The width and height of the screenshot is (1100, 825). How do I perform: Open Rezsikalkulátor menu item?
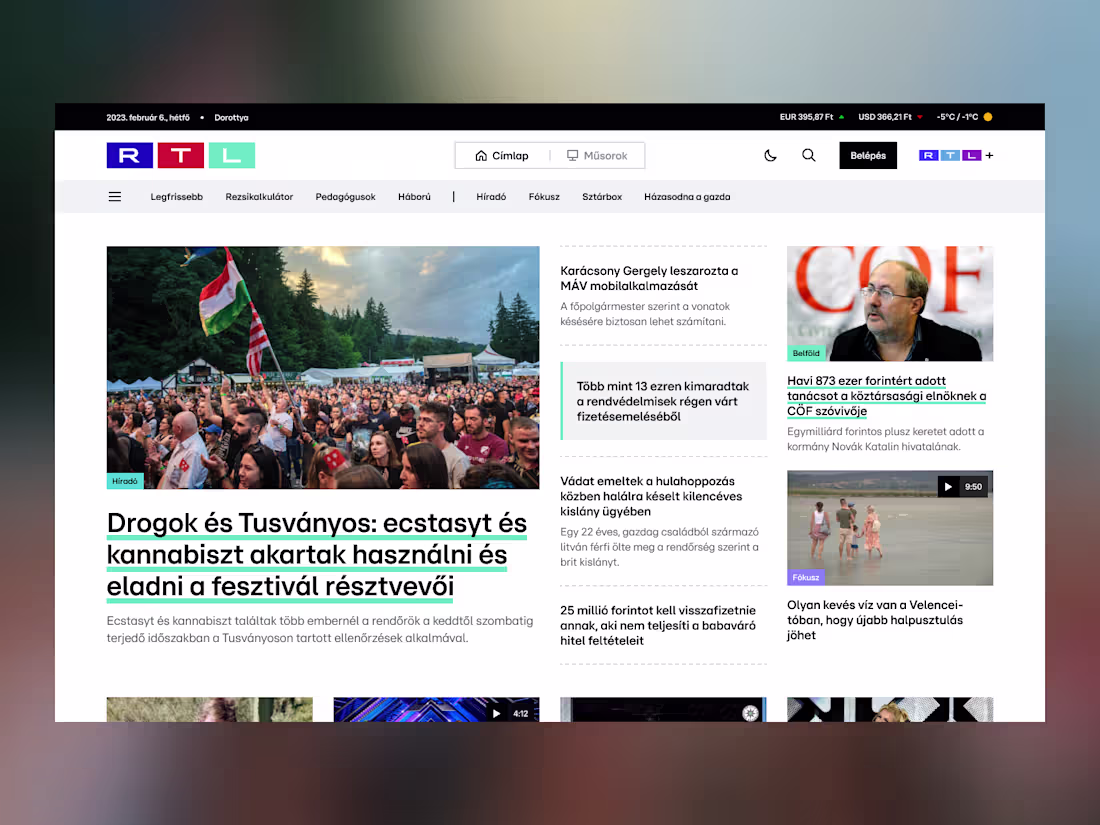tap(260, 197)
